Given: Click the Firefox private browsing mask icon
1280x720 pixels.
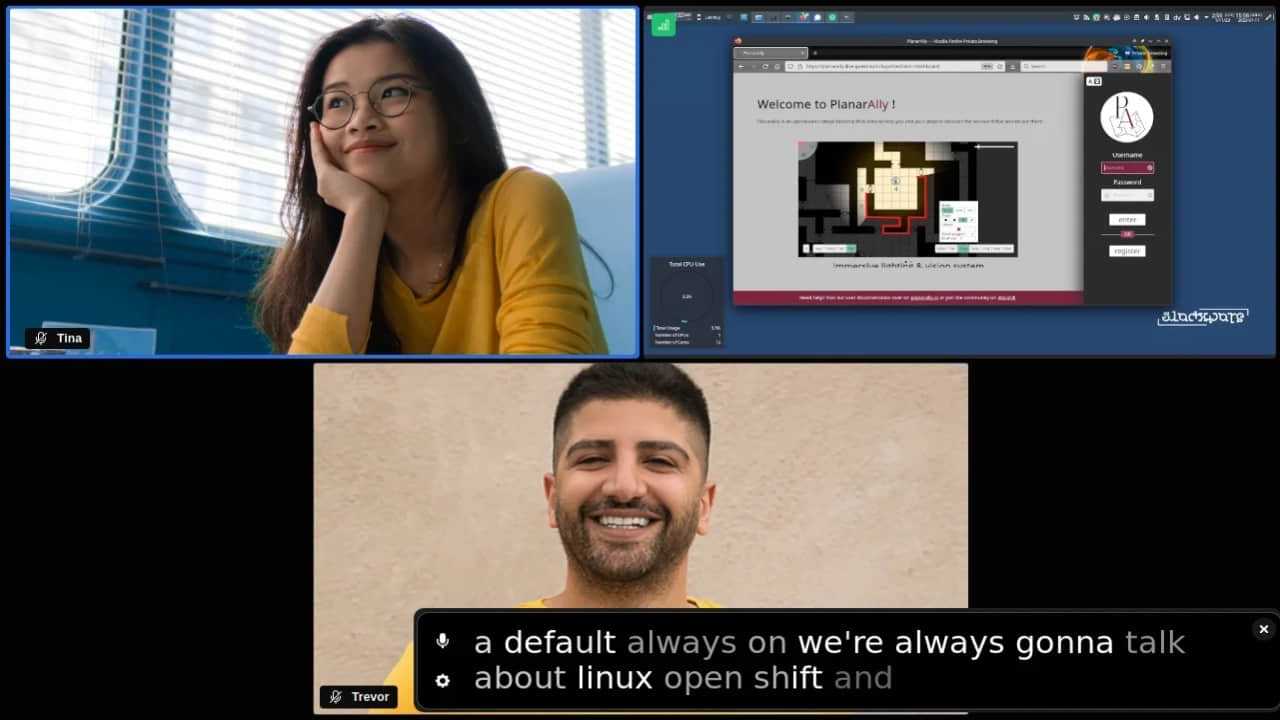Looking at the screenshot, I should tap(1125, 53).
